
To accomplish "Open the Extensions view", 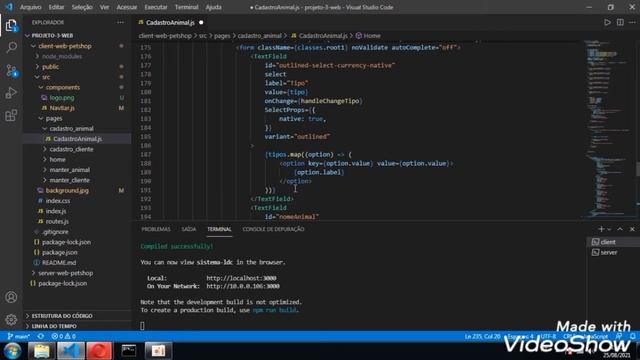I will coord(11,116).
